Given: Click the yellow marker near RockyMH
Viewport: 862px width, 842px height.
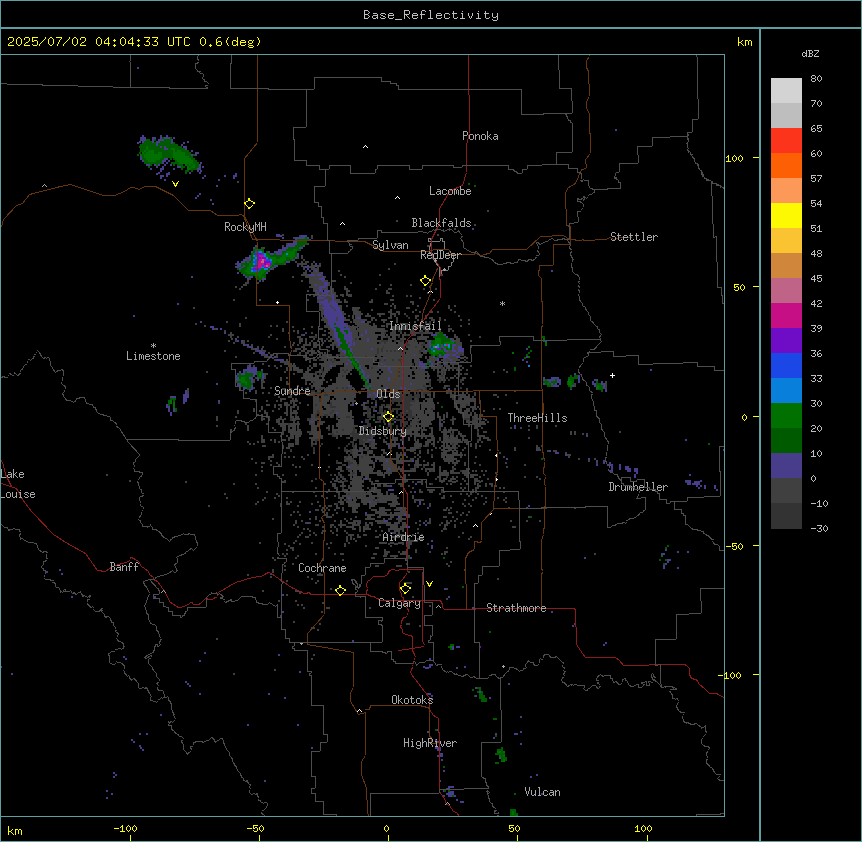Looking at the screenshot, I should coord(250,204).
